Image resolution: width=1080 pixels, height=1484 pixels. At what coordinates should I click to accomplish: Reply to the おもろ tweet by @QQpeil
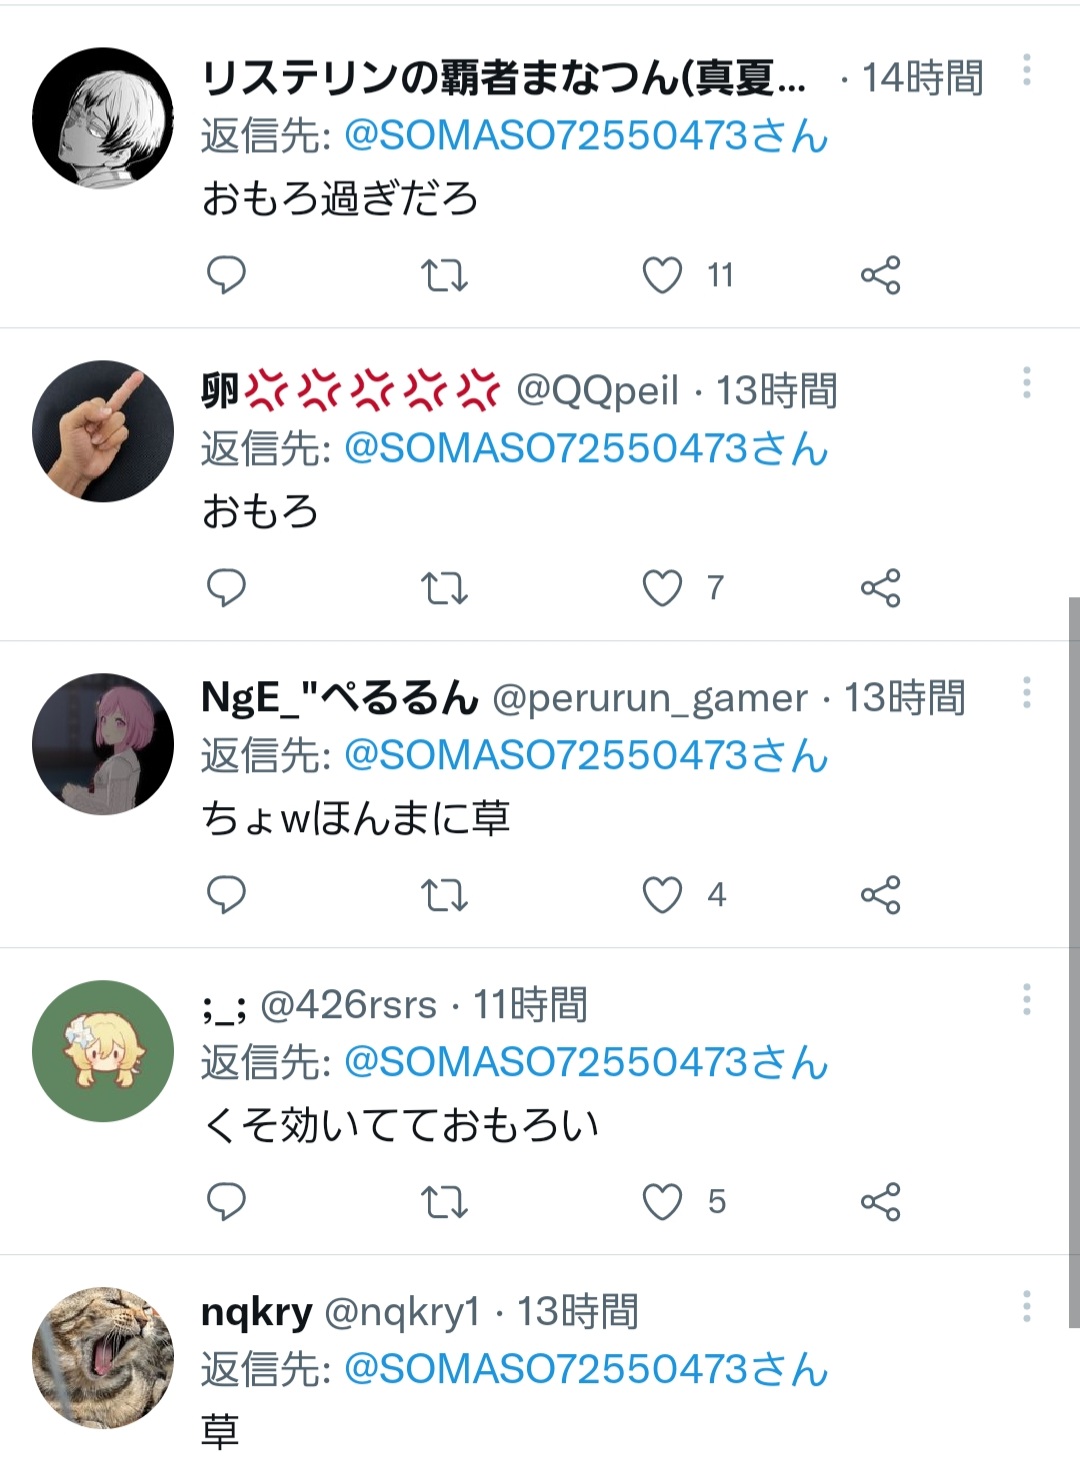click(x=226, y=588)
